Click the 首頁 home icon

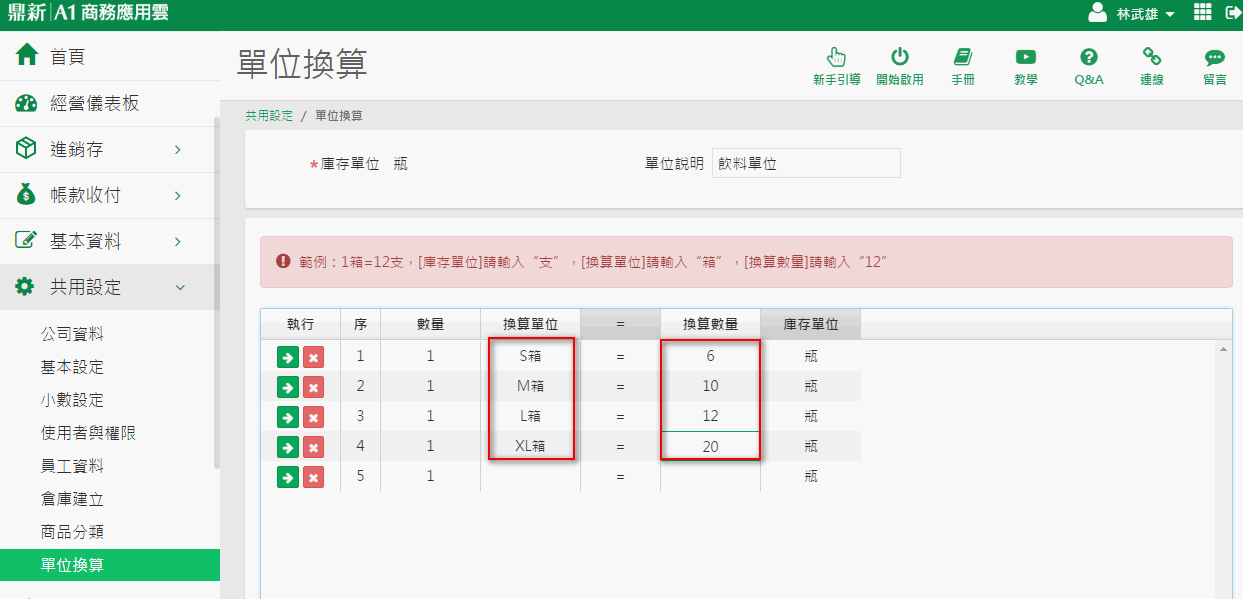pos(27,56)
